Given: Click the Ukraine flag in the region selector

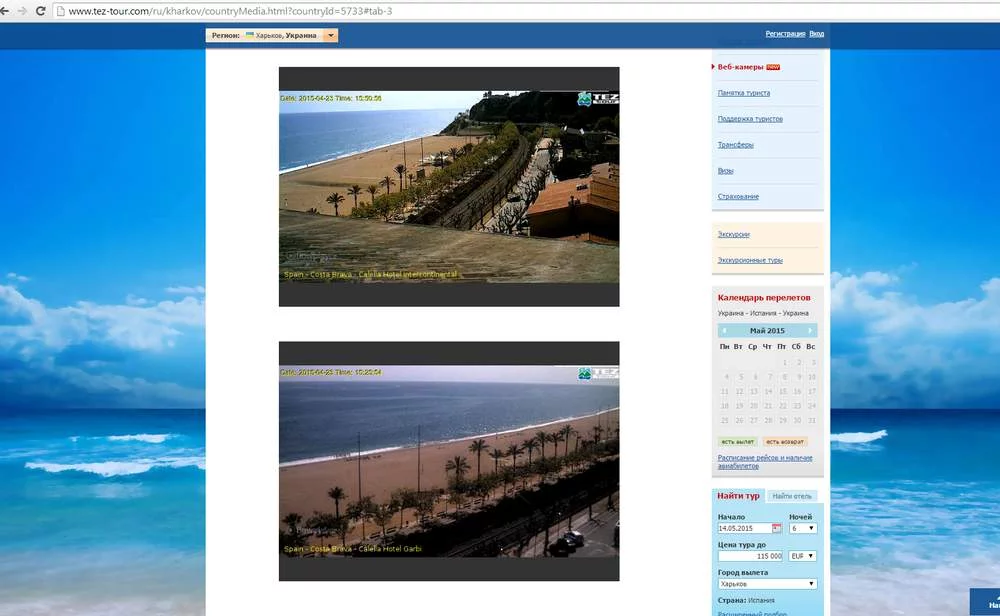Looking at the screenshot, I should coord(249,35).
